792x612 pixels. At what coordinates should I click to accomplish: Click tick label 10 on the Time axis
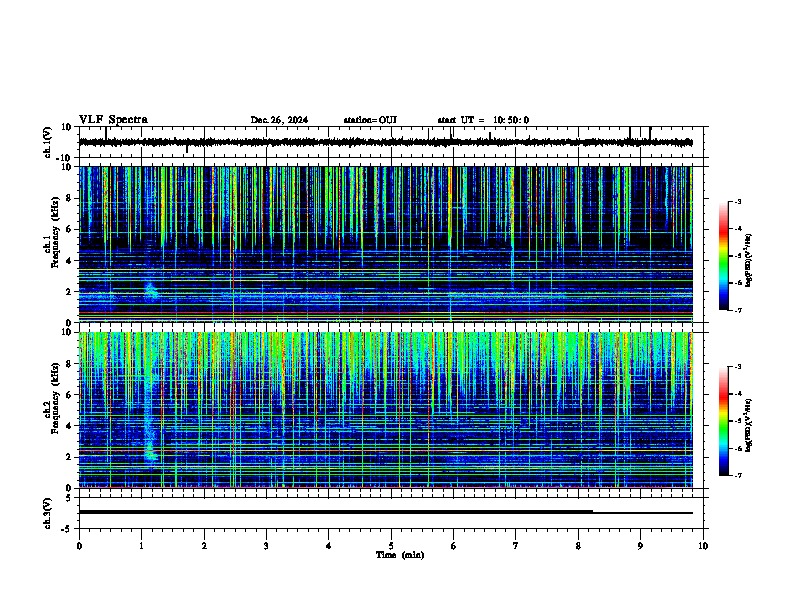point(703,546)
